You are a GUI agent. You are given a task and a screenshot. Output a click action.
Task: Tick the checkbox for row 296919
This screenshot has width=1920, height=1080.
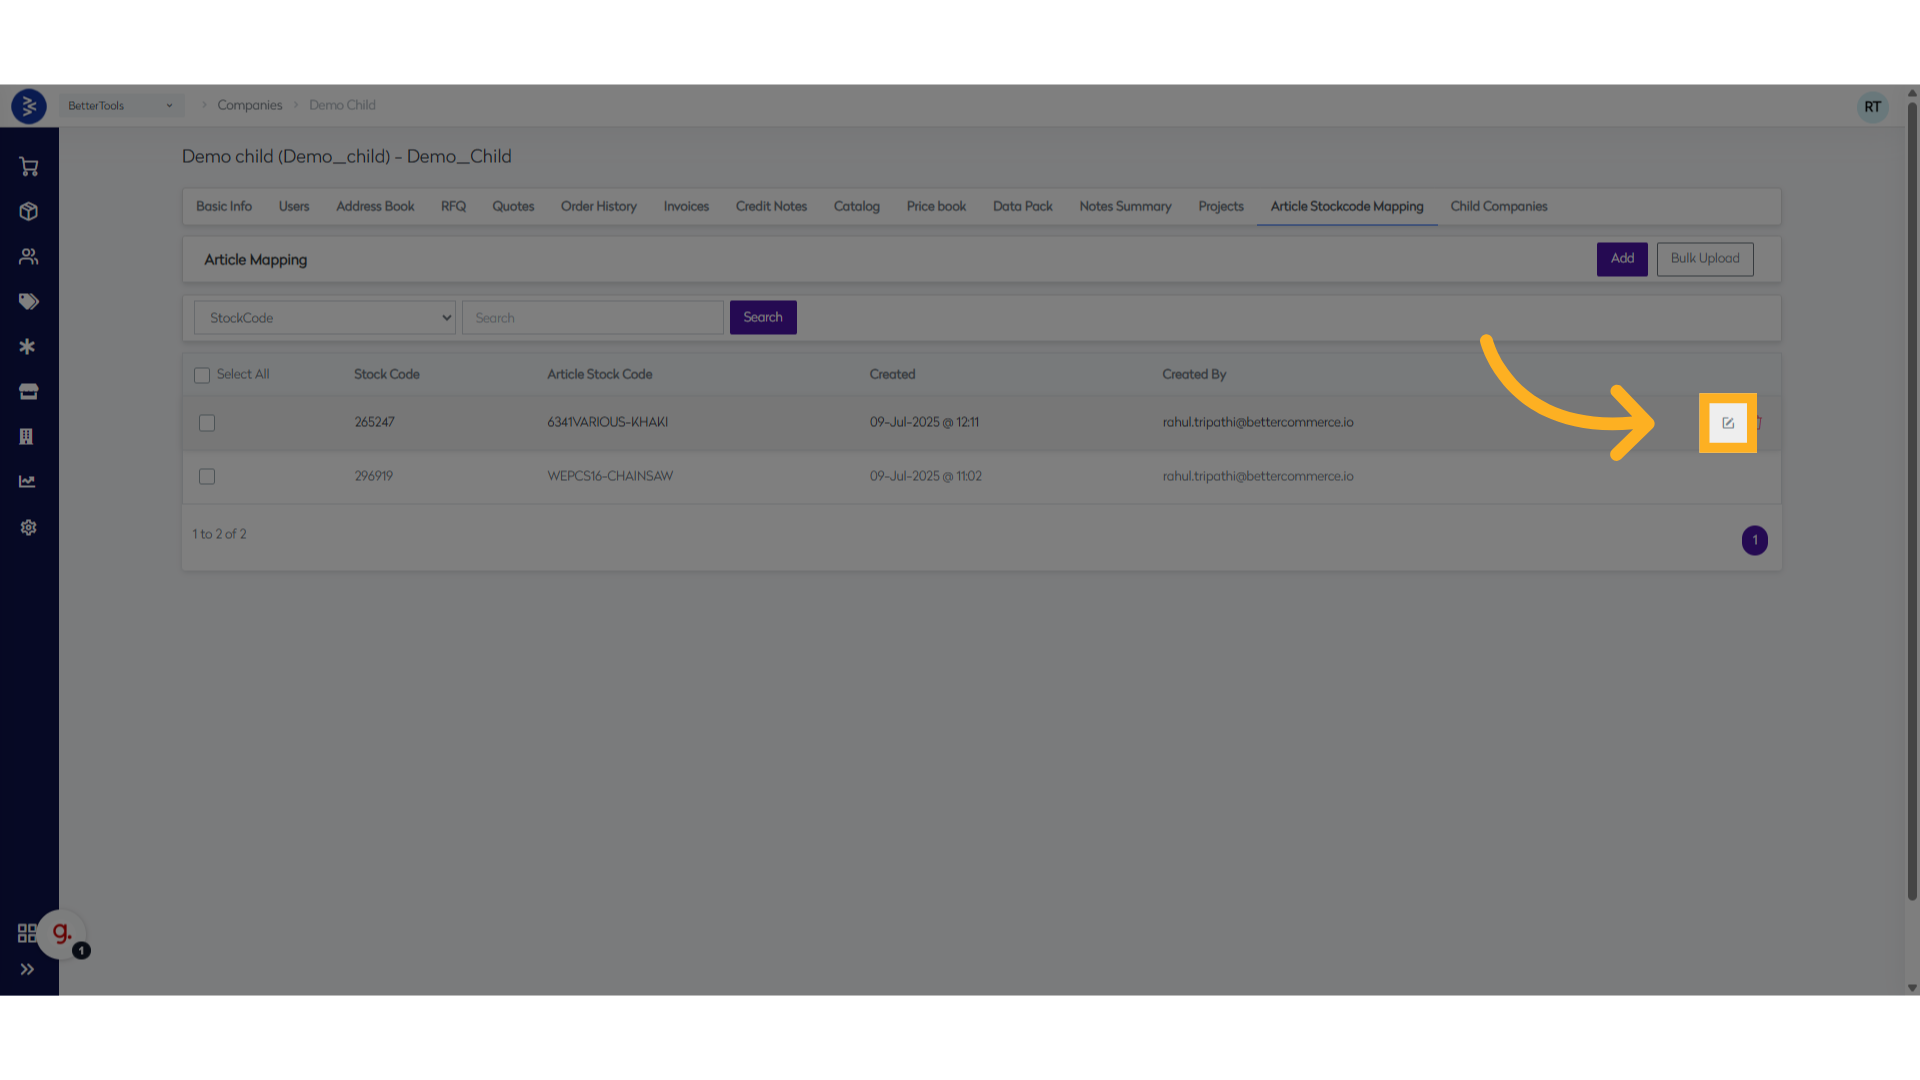coord(207,477)
